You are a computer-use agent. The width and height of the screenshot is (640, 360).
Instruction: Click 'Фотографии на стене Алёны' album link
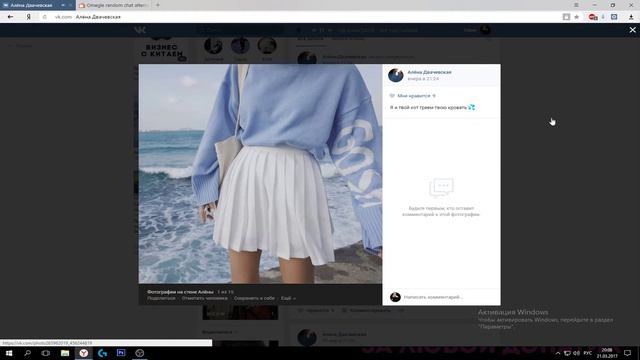point(180,292)
